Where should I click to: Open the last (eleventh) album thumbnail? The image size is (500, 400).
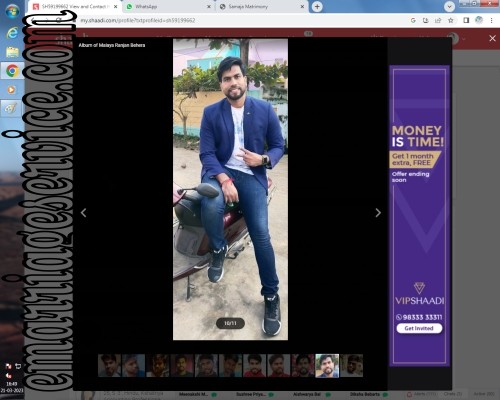click(x=351, y=366)
